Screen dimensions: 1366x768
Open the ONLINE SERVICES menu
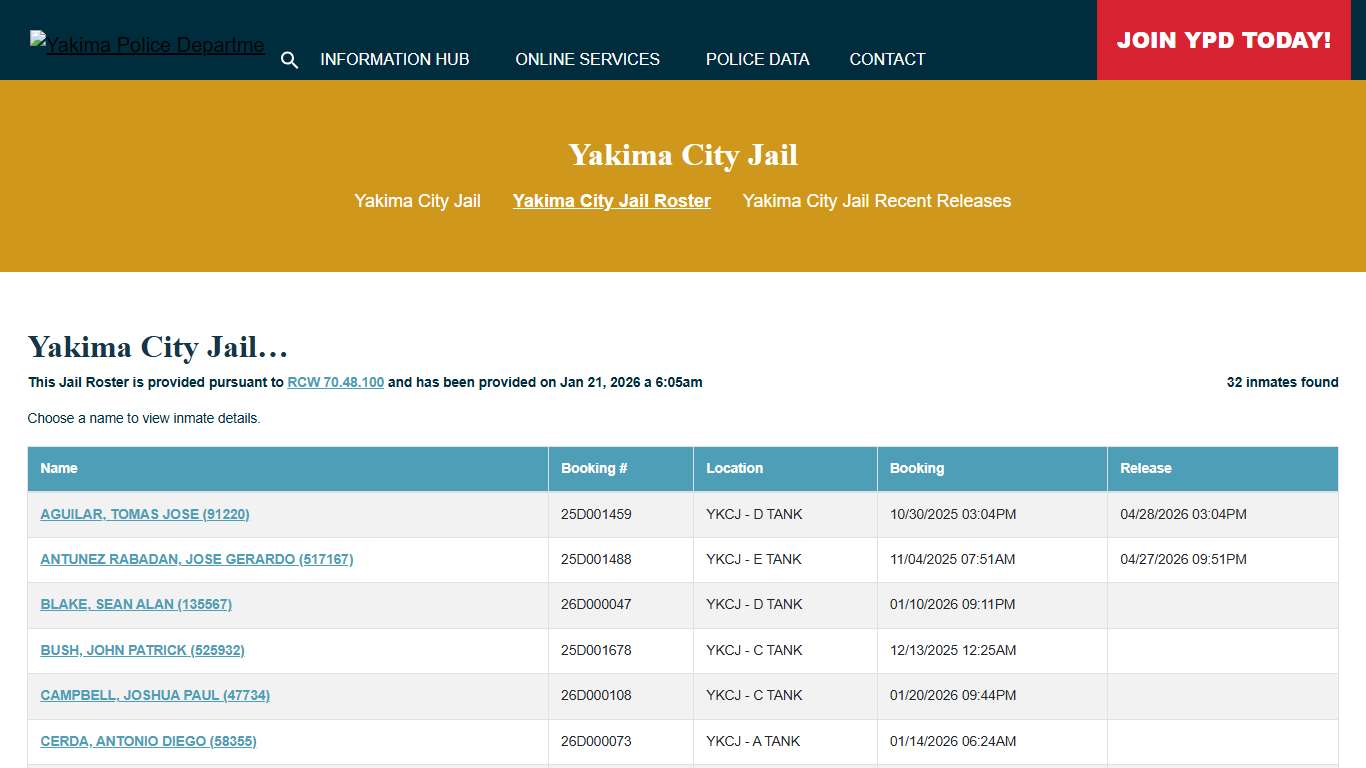[587, 59]
